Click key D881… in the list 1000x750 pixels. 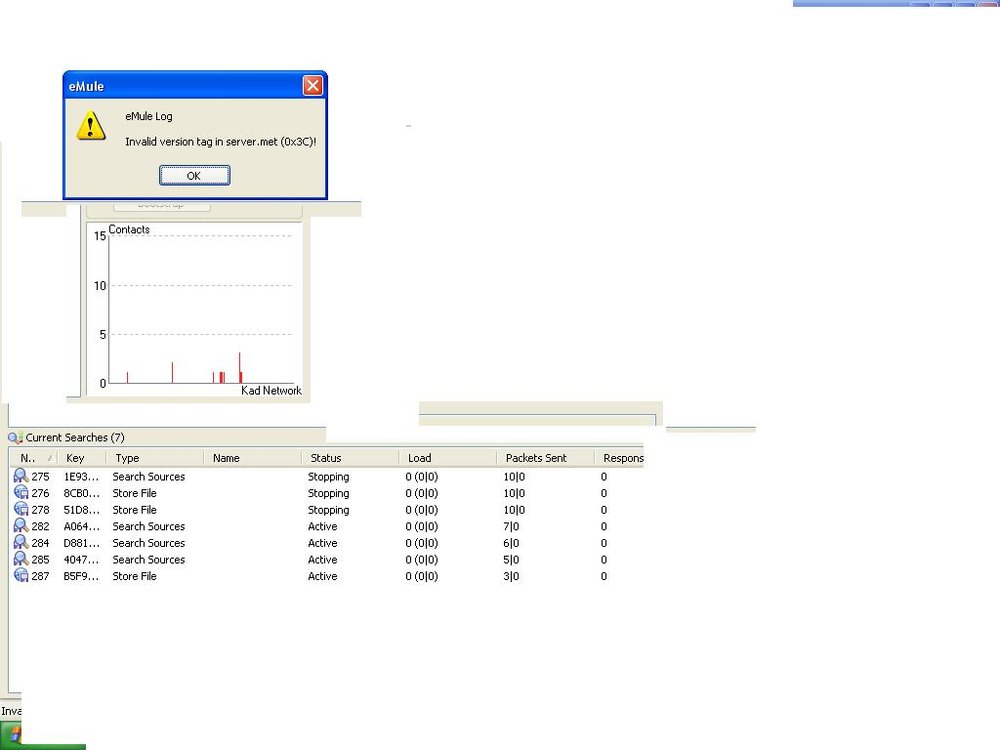82,543
